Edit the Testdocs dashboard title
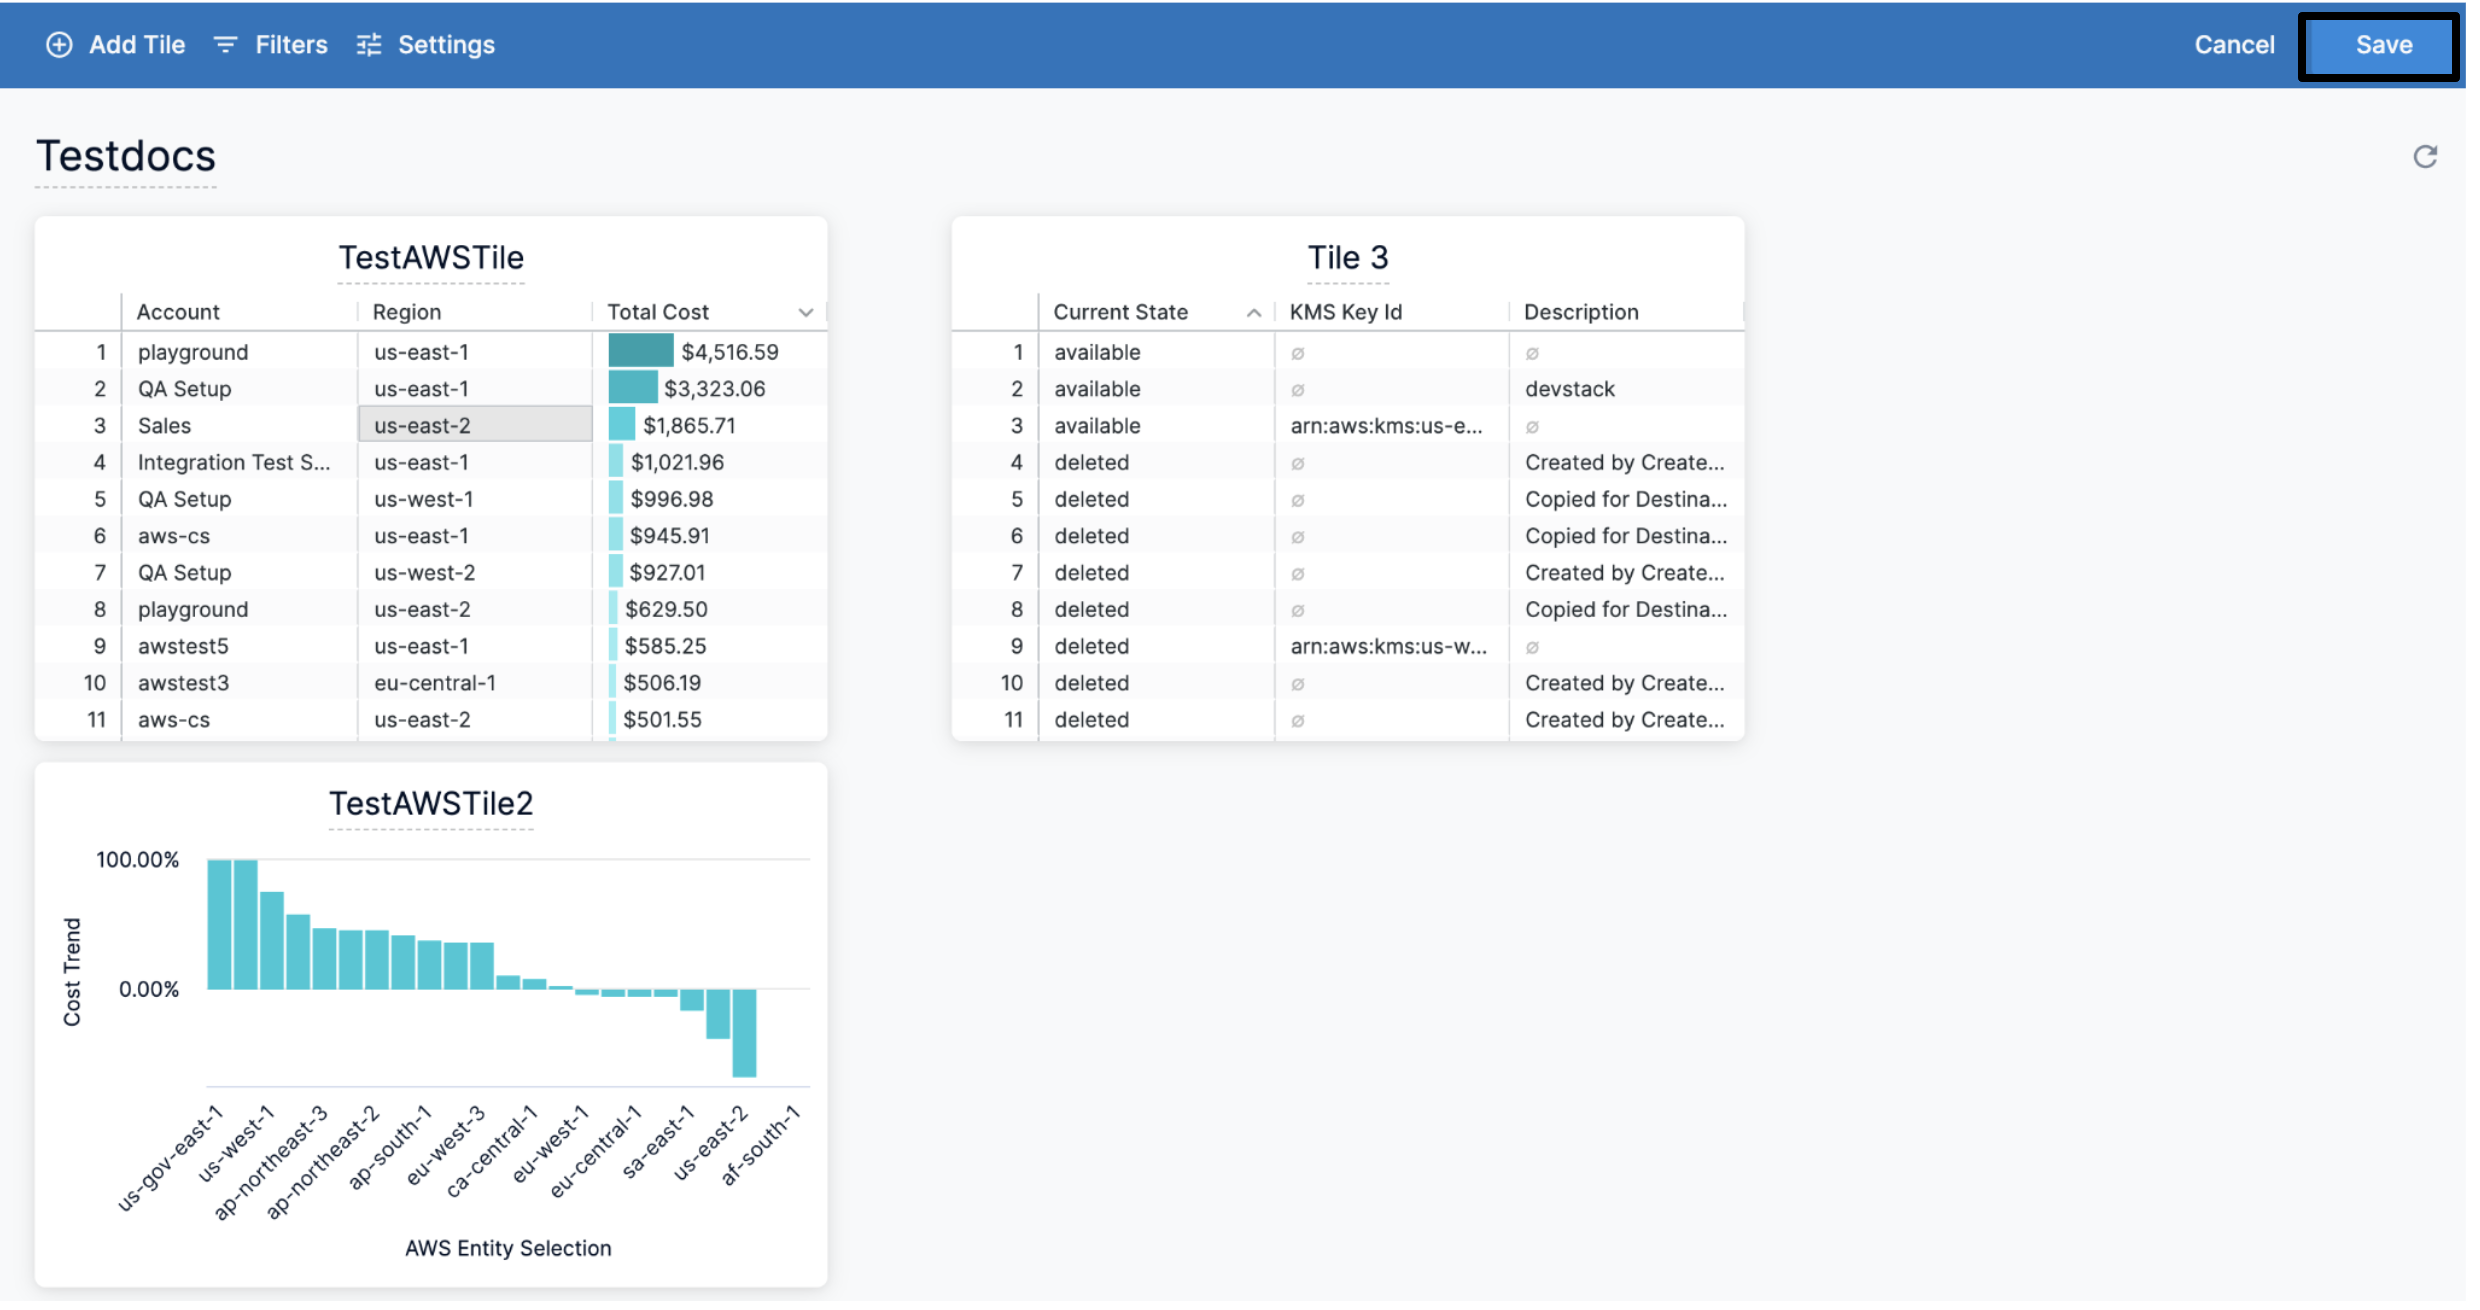This screenshot has height=1310, width=2480. pos(126,157)
